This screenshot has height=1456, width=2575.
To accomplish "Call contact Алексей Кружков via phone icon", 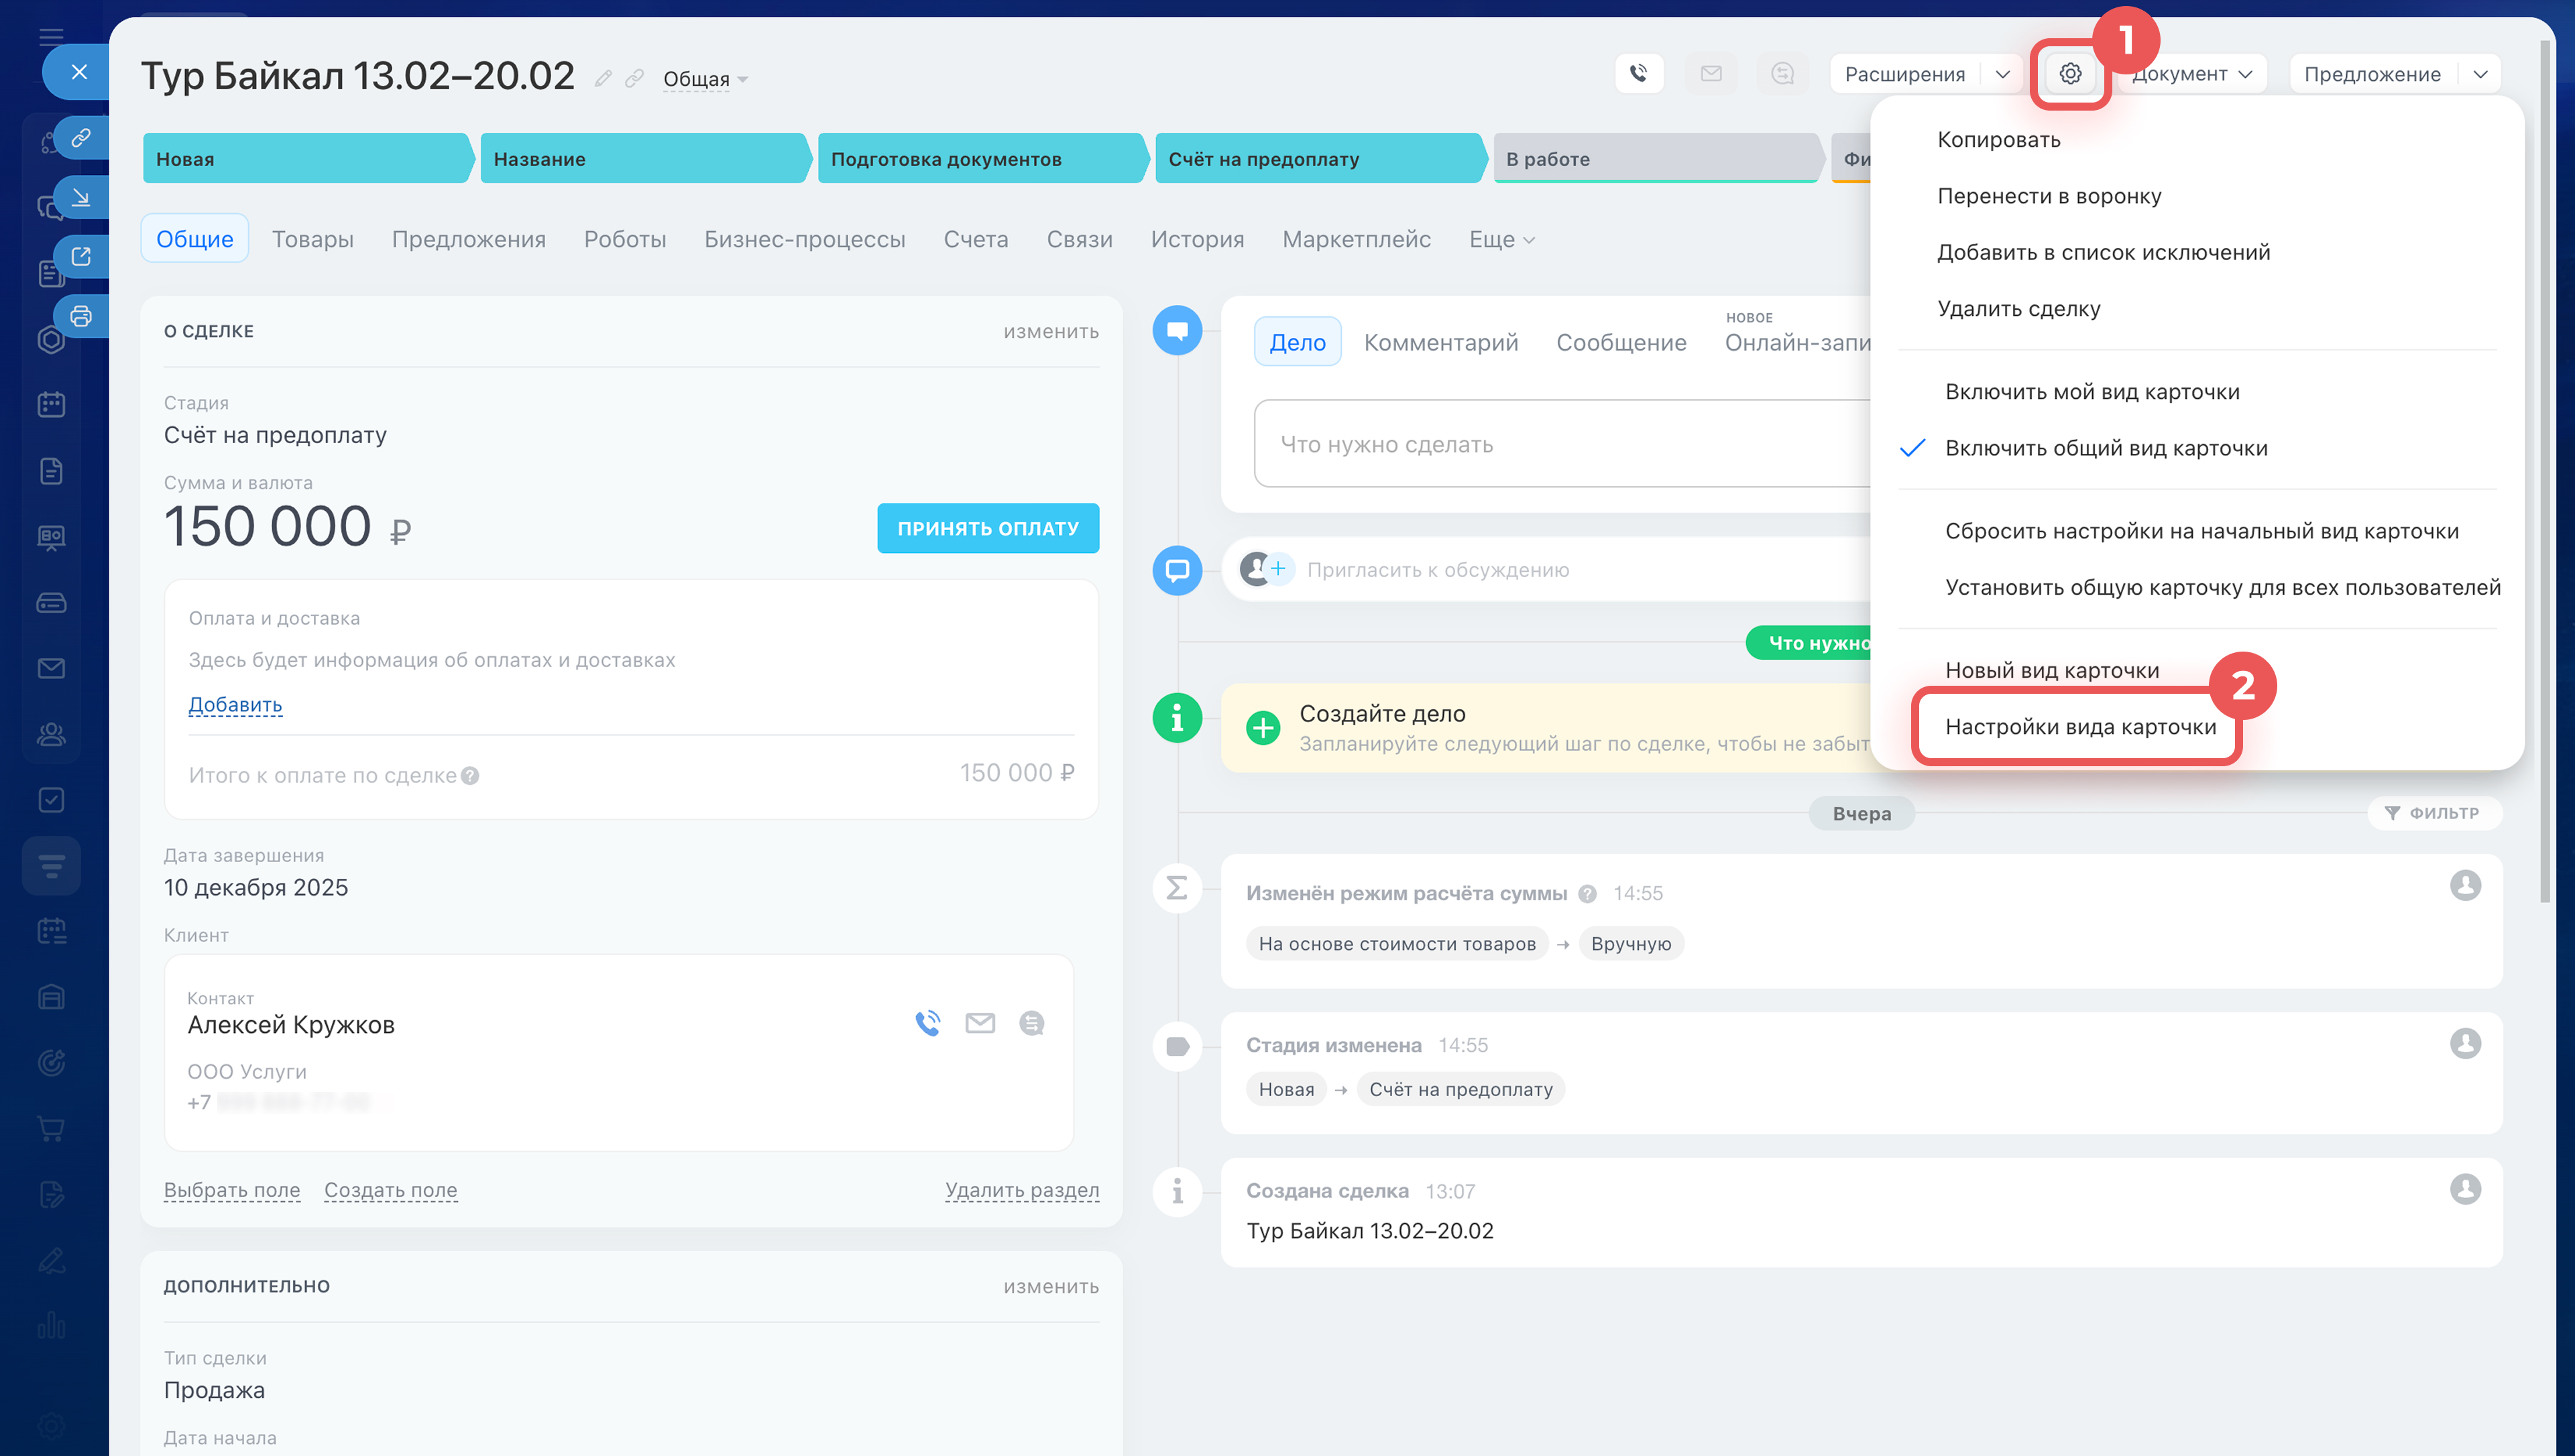I will [x=927, y=1023].
